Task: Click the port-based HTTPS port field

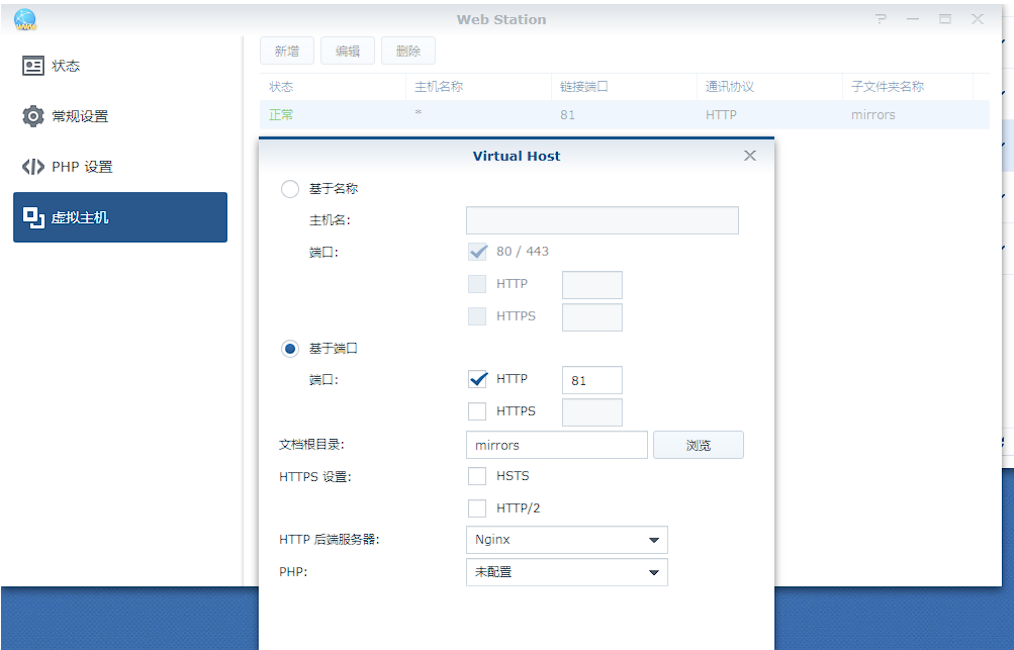Action: pyautogui.click(x=592, y=413)
